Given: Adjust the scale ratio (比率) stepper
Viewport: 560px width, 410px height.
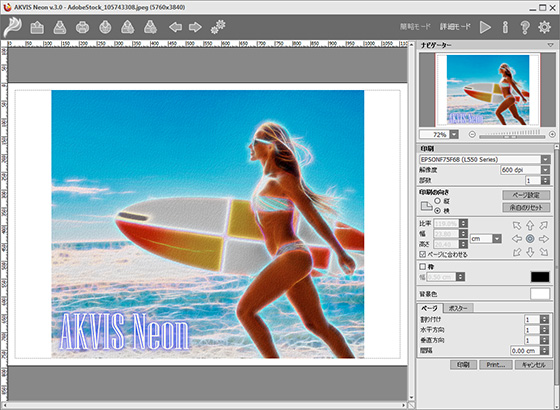Looking at the screenshot, I should [463, 224].
